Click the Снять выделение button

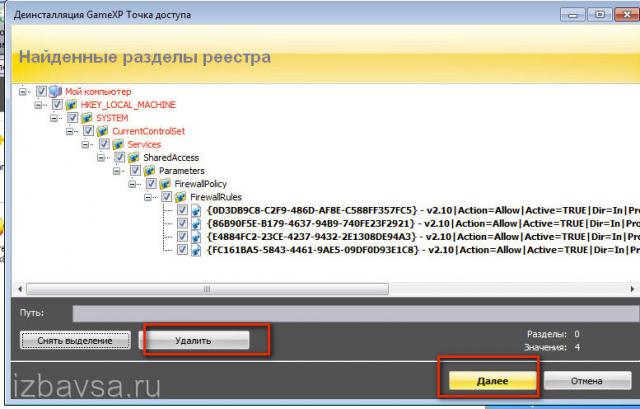[x=75, y=340]
